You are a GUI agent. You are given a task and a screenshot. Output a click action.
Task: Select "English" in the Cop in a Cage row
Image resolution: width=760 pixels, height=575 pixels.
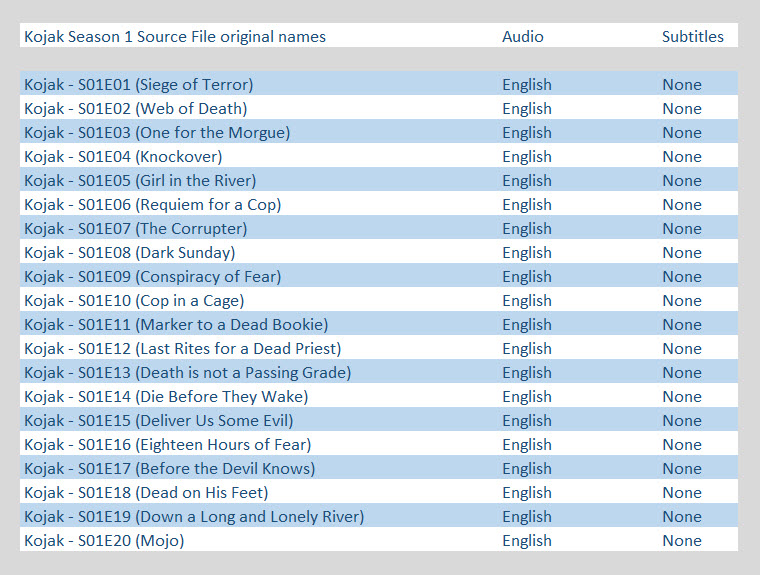[x=527, y=301]
